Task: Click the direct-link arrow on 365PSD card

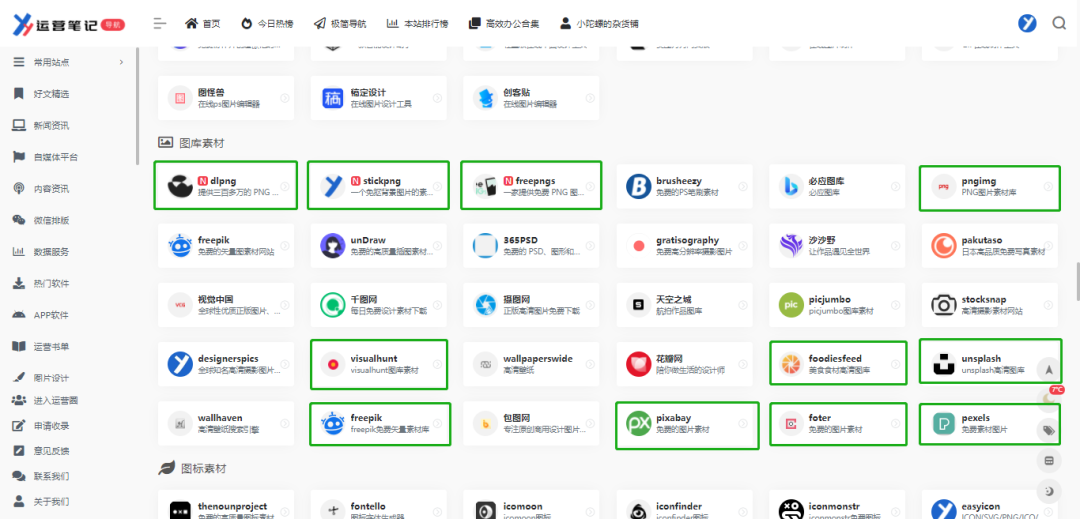Action: point(590,245)
